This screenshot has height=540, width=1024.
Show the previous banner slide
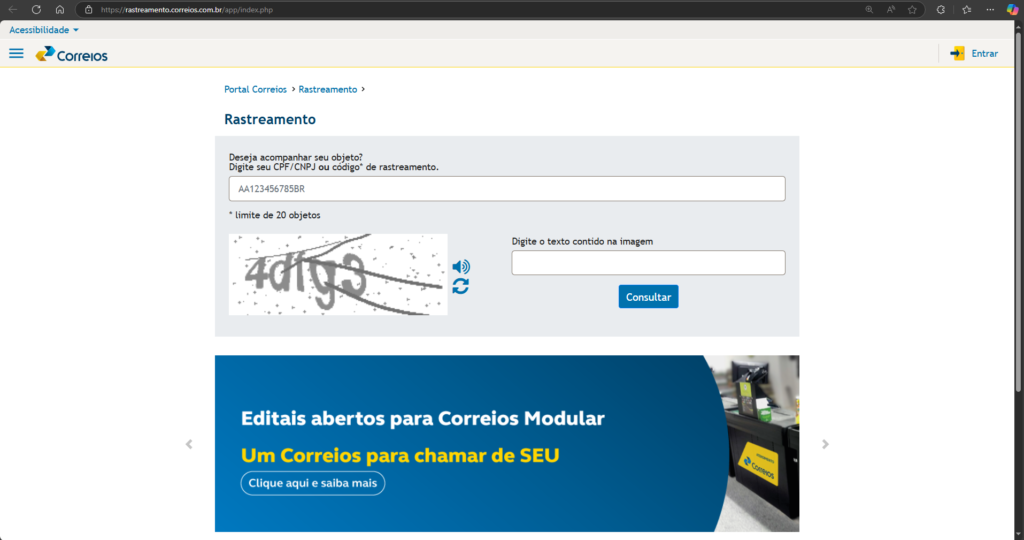(189, 444)
